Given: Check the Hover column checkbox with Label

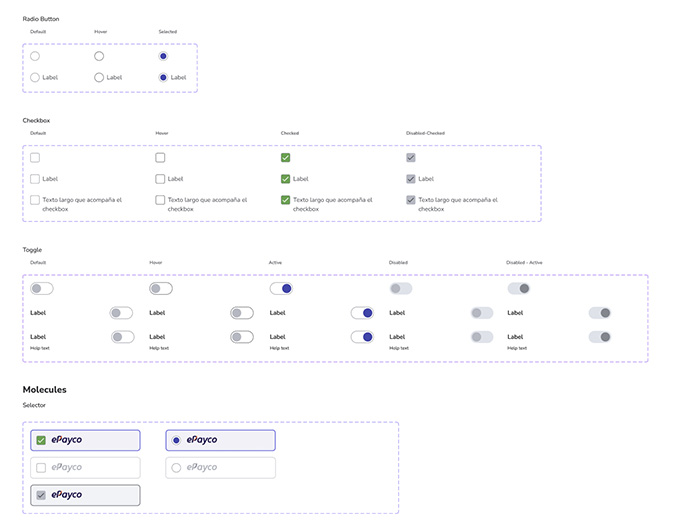Looking at the screenshot, I should coord(160,179).
